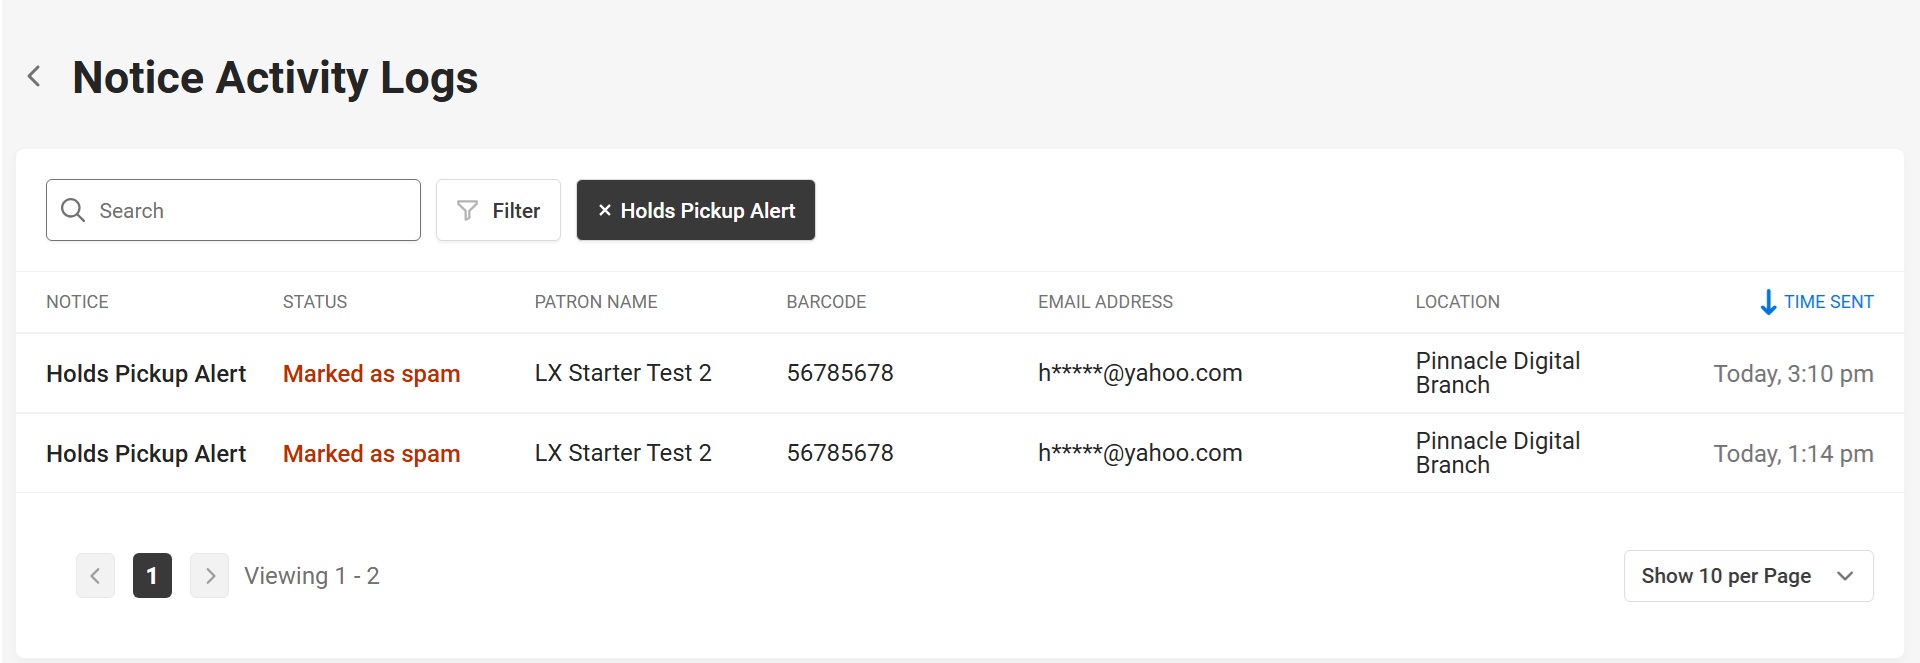Open the Show 10 per Page dropdown
This screenshot has height=663, width=1920.
click(x=1748, y=576)
